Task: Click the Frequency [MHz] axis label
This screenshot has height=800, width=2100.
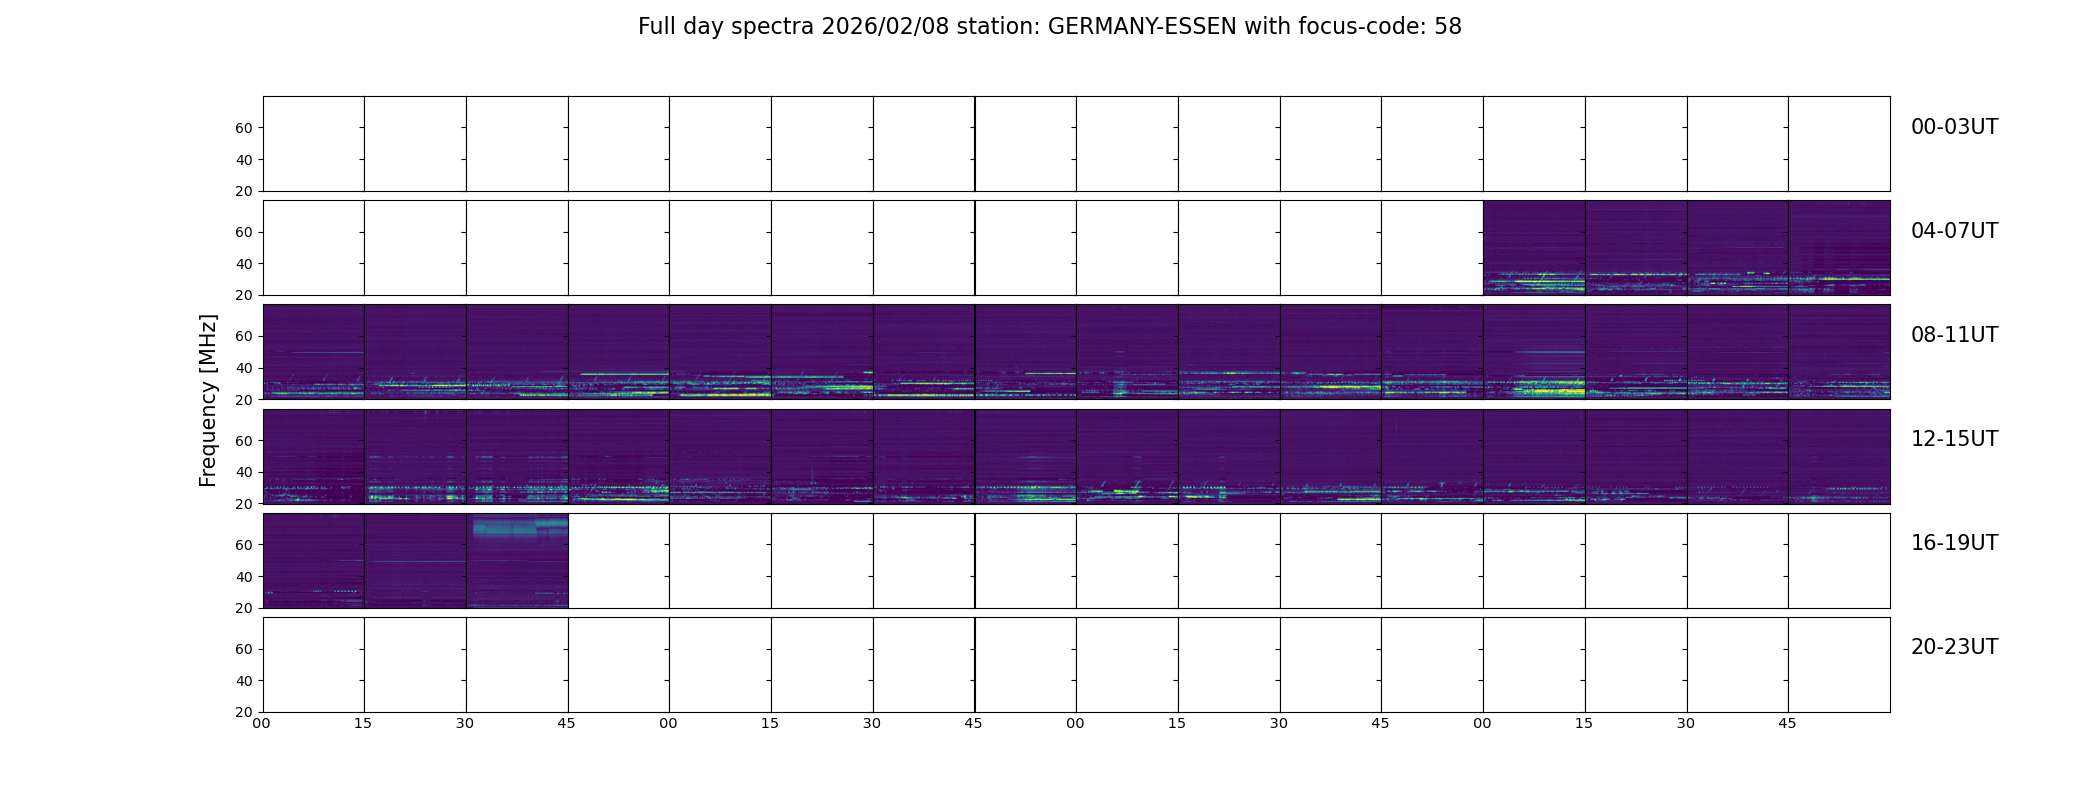Action: point(208,400)
